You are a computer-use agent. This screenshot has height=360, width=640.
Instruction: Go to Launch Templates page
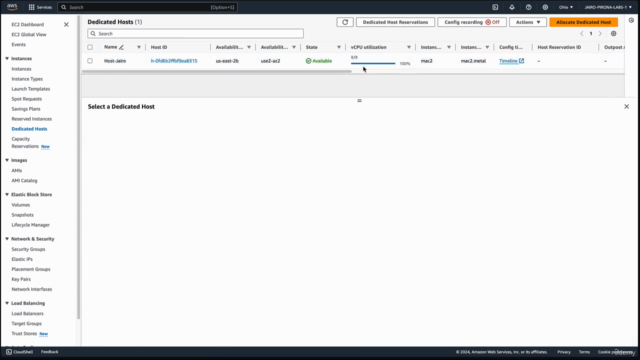point(31,89)
